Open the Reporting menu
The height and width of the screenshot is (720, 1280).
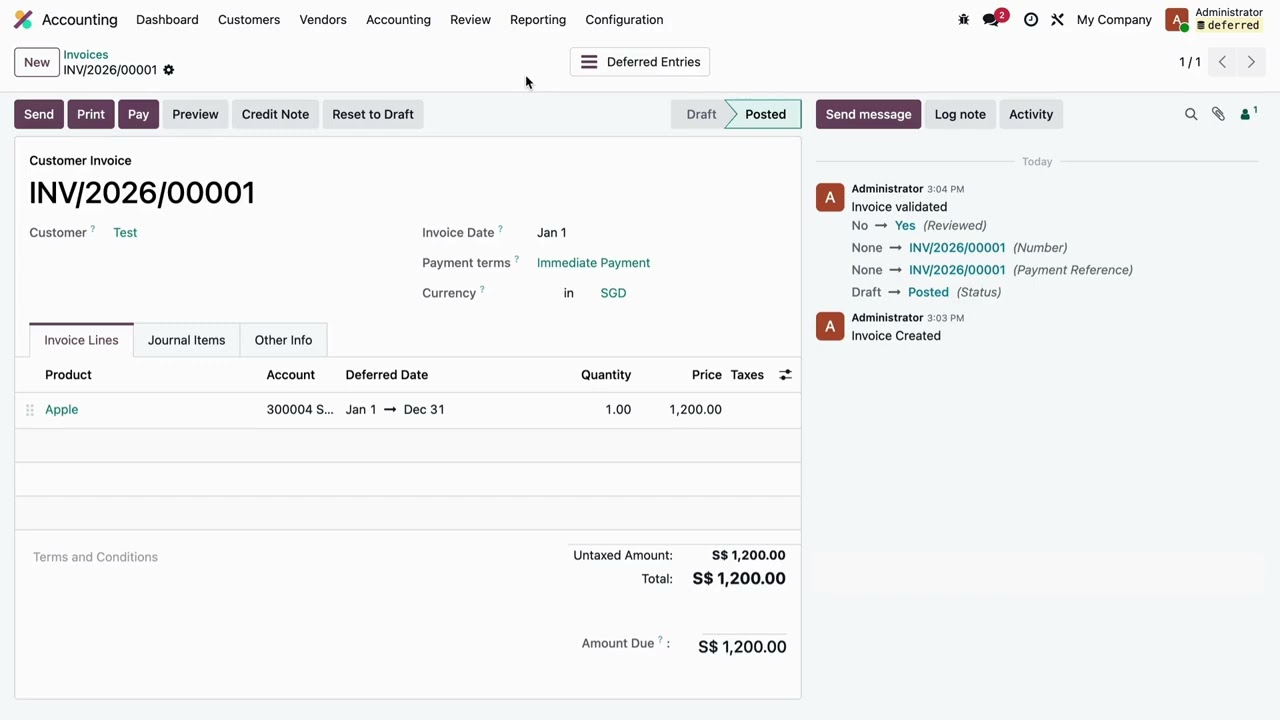[538, 20]
